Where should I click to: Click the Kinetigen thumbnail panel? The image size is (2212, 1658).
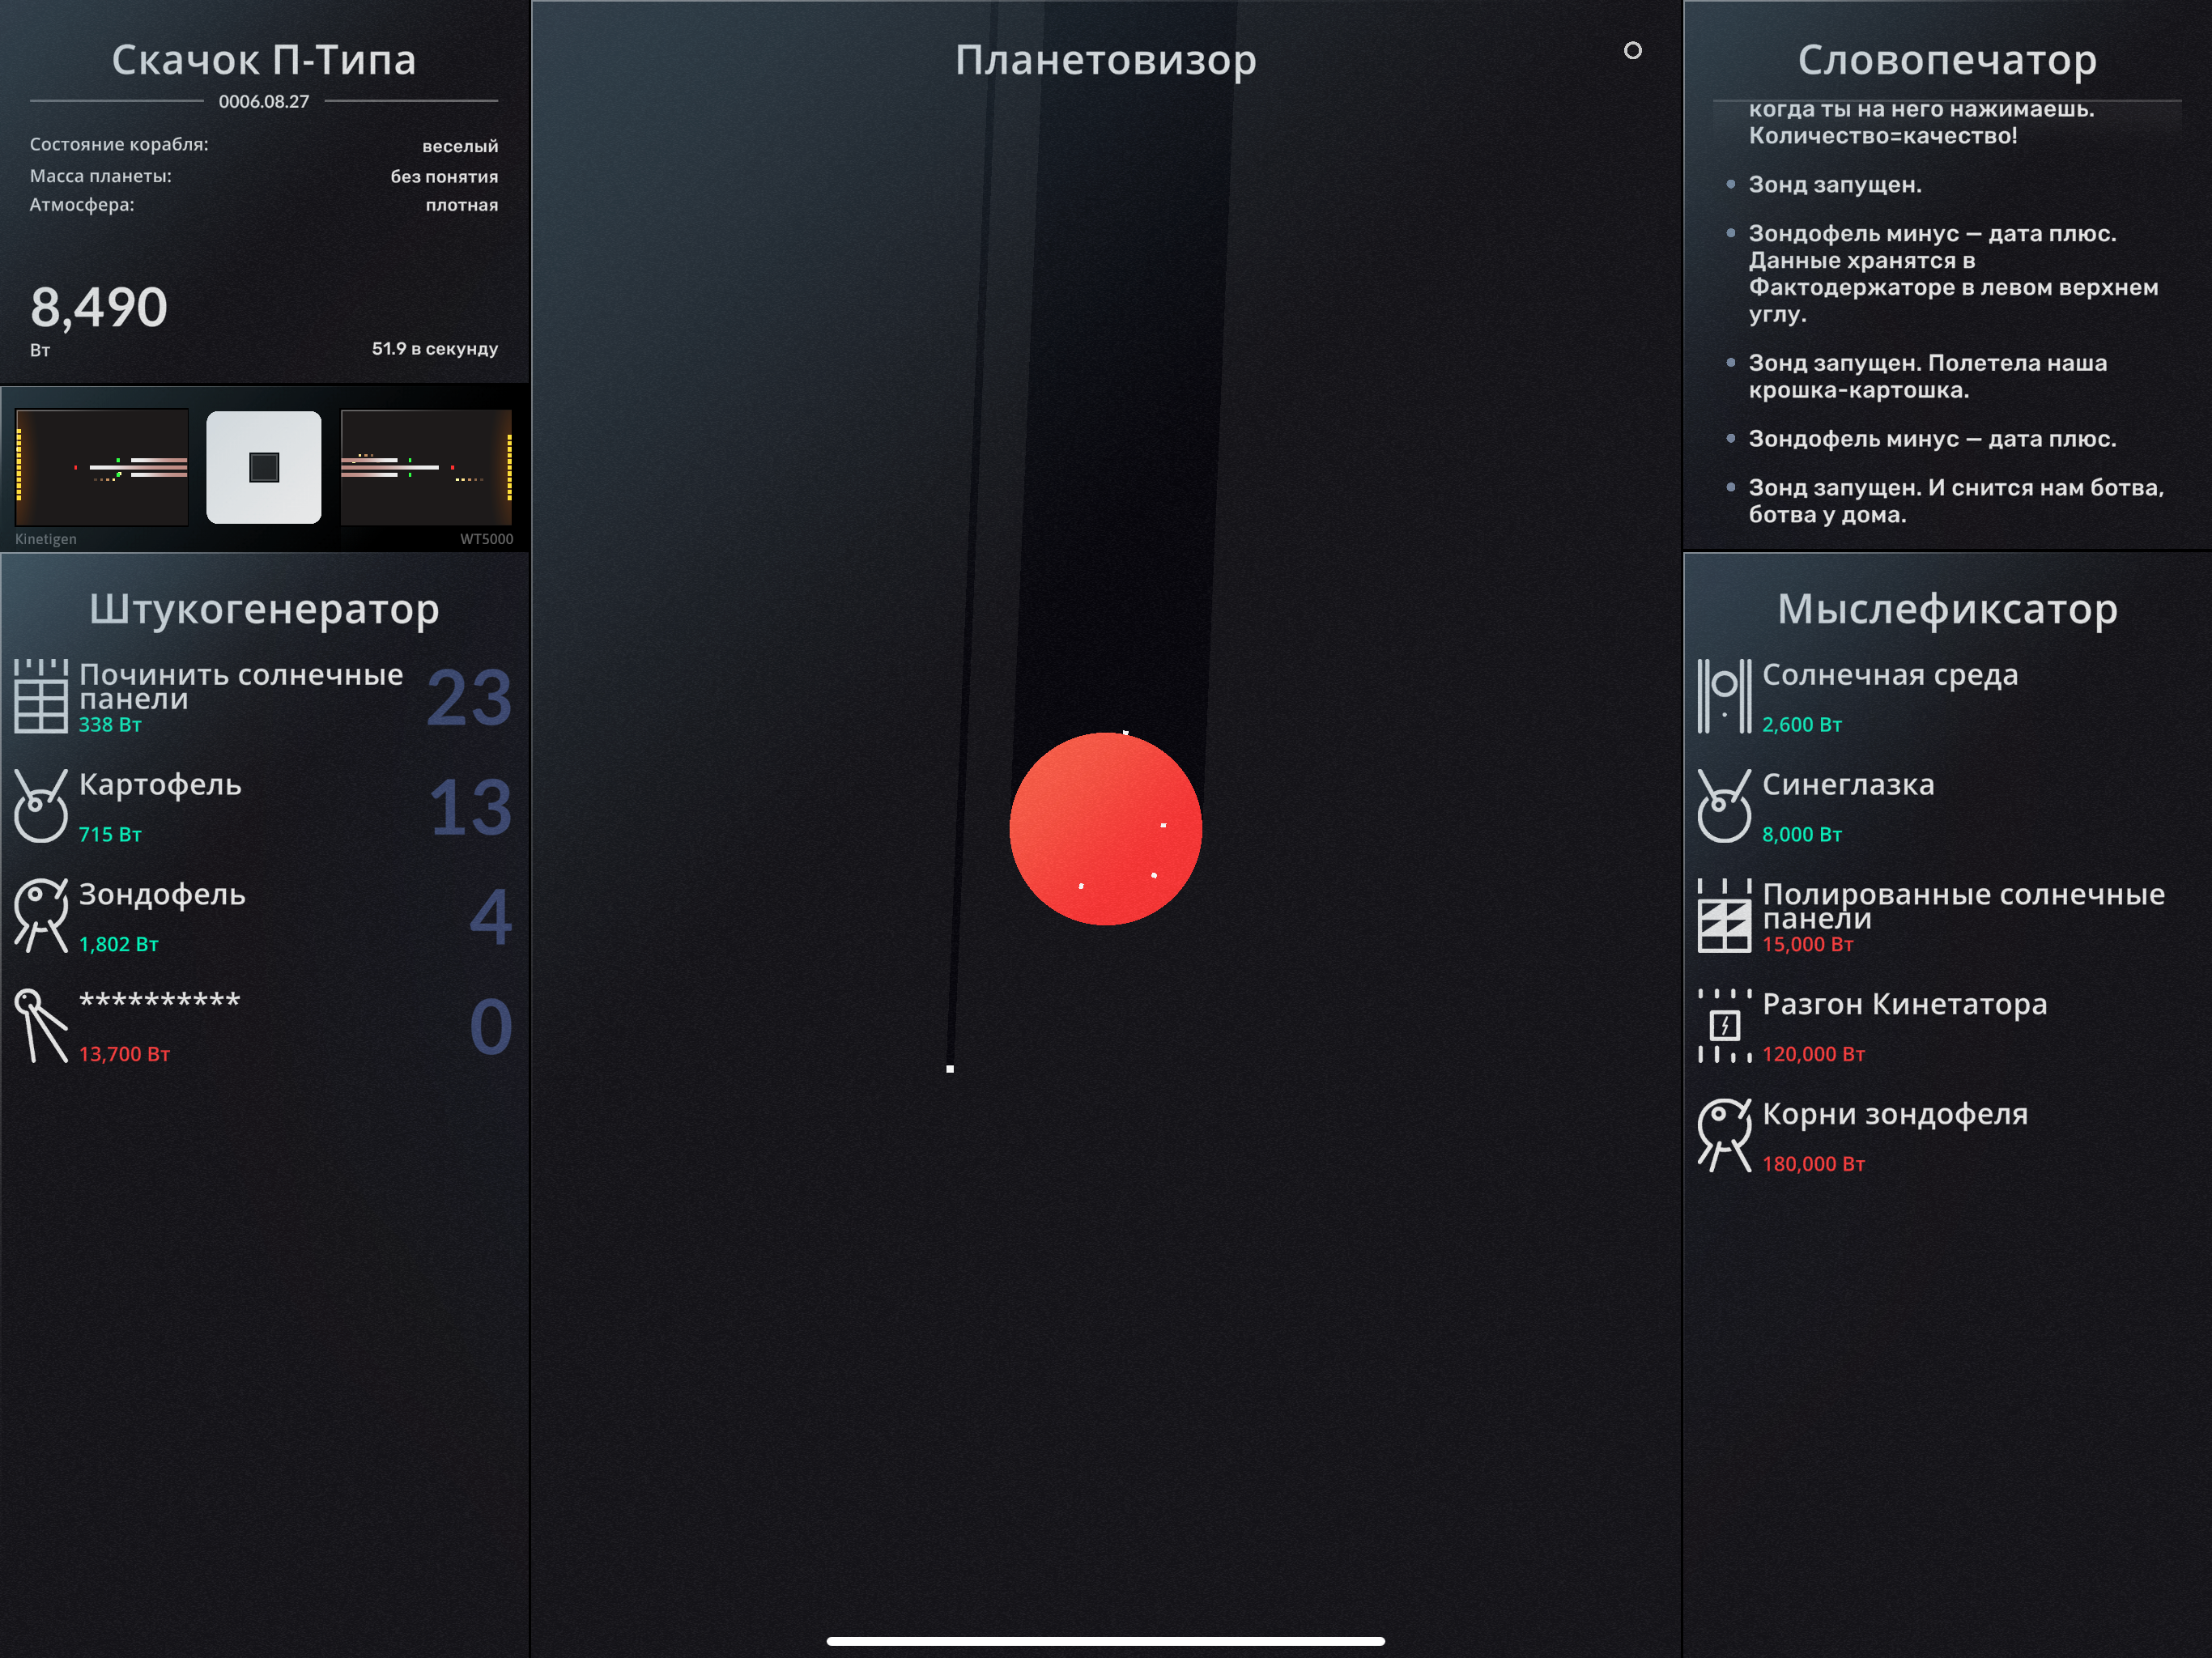pos(102,468)
